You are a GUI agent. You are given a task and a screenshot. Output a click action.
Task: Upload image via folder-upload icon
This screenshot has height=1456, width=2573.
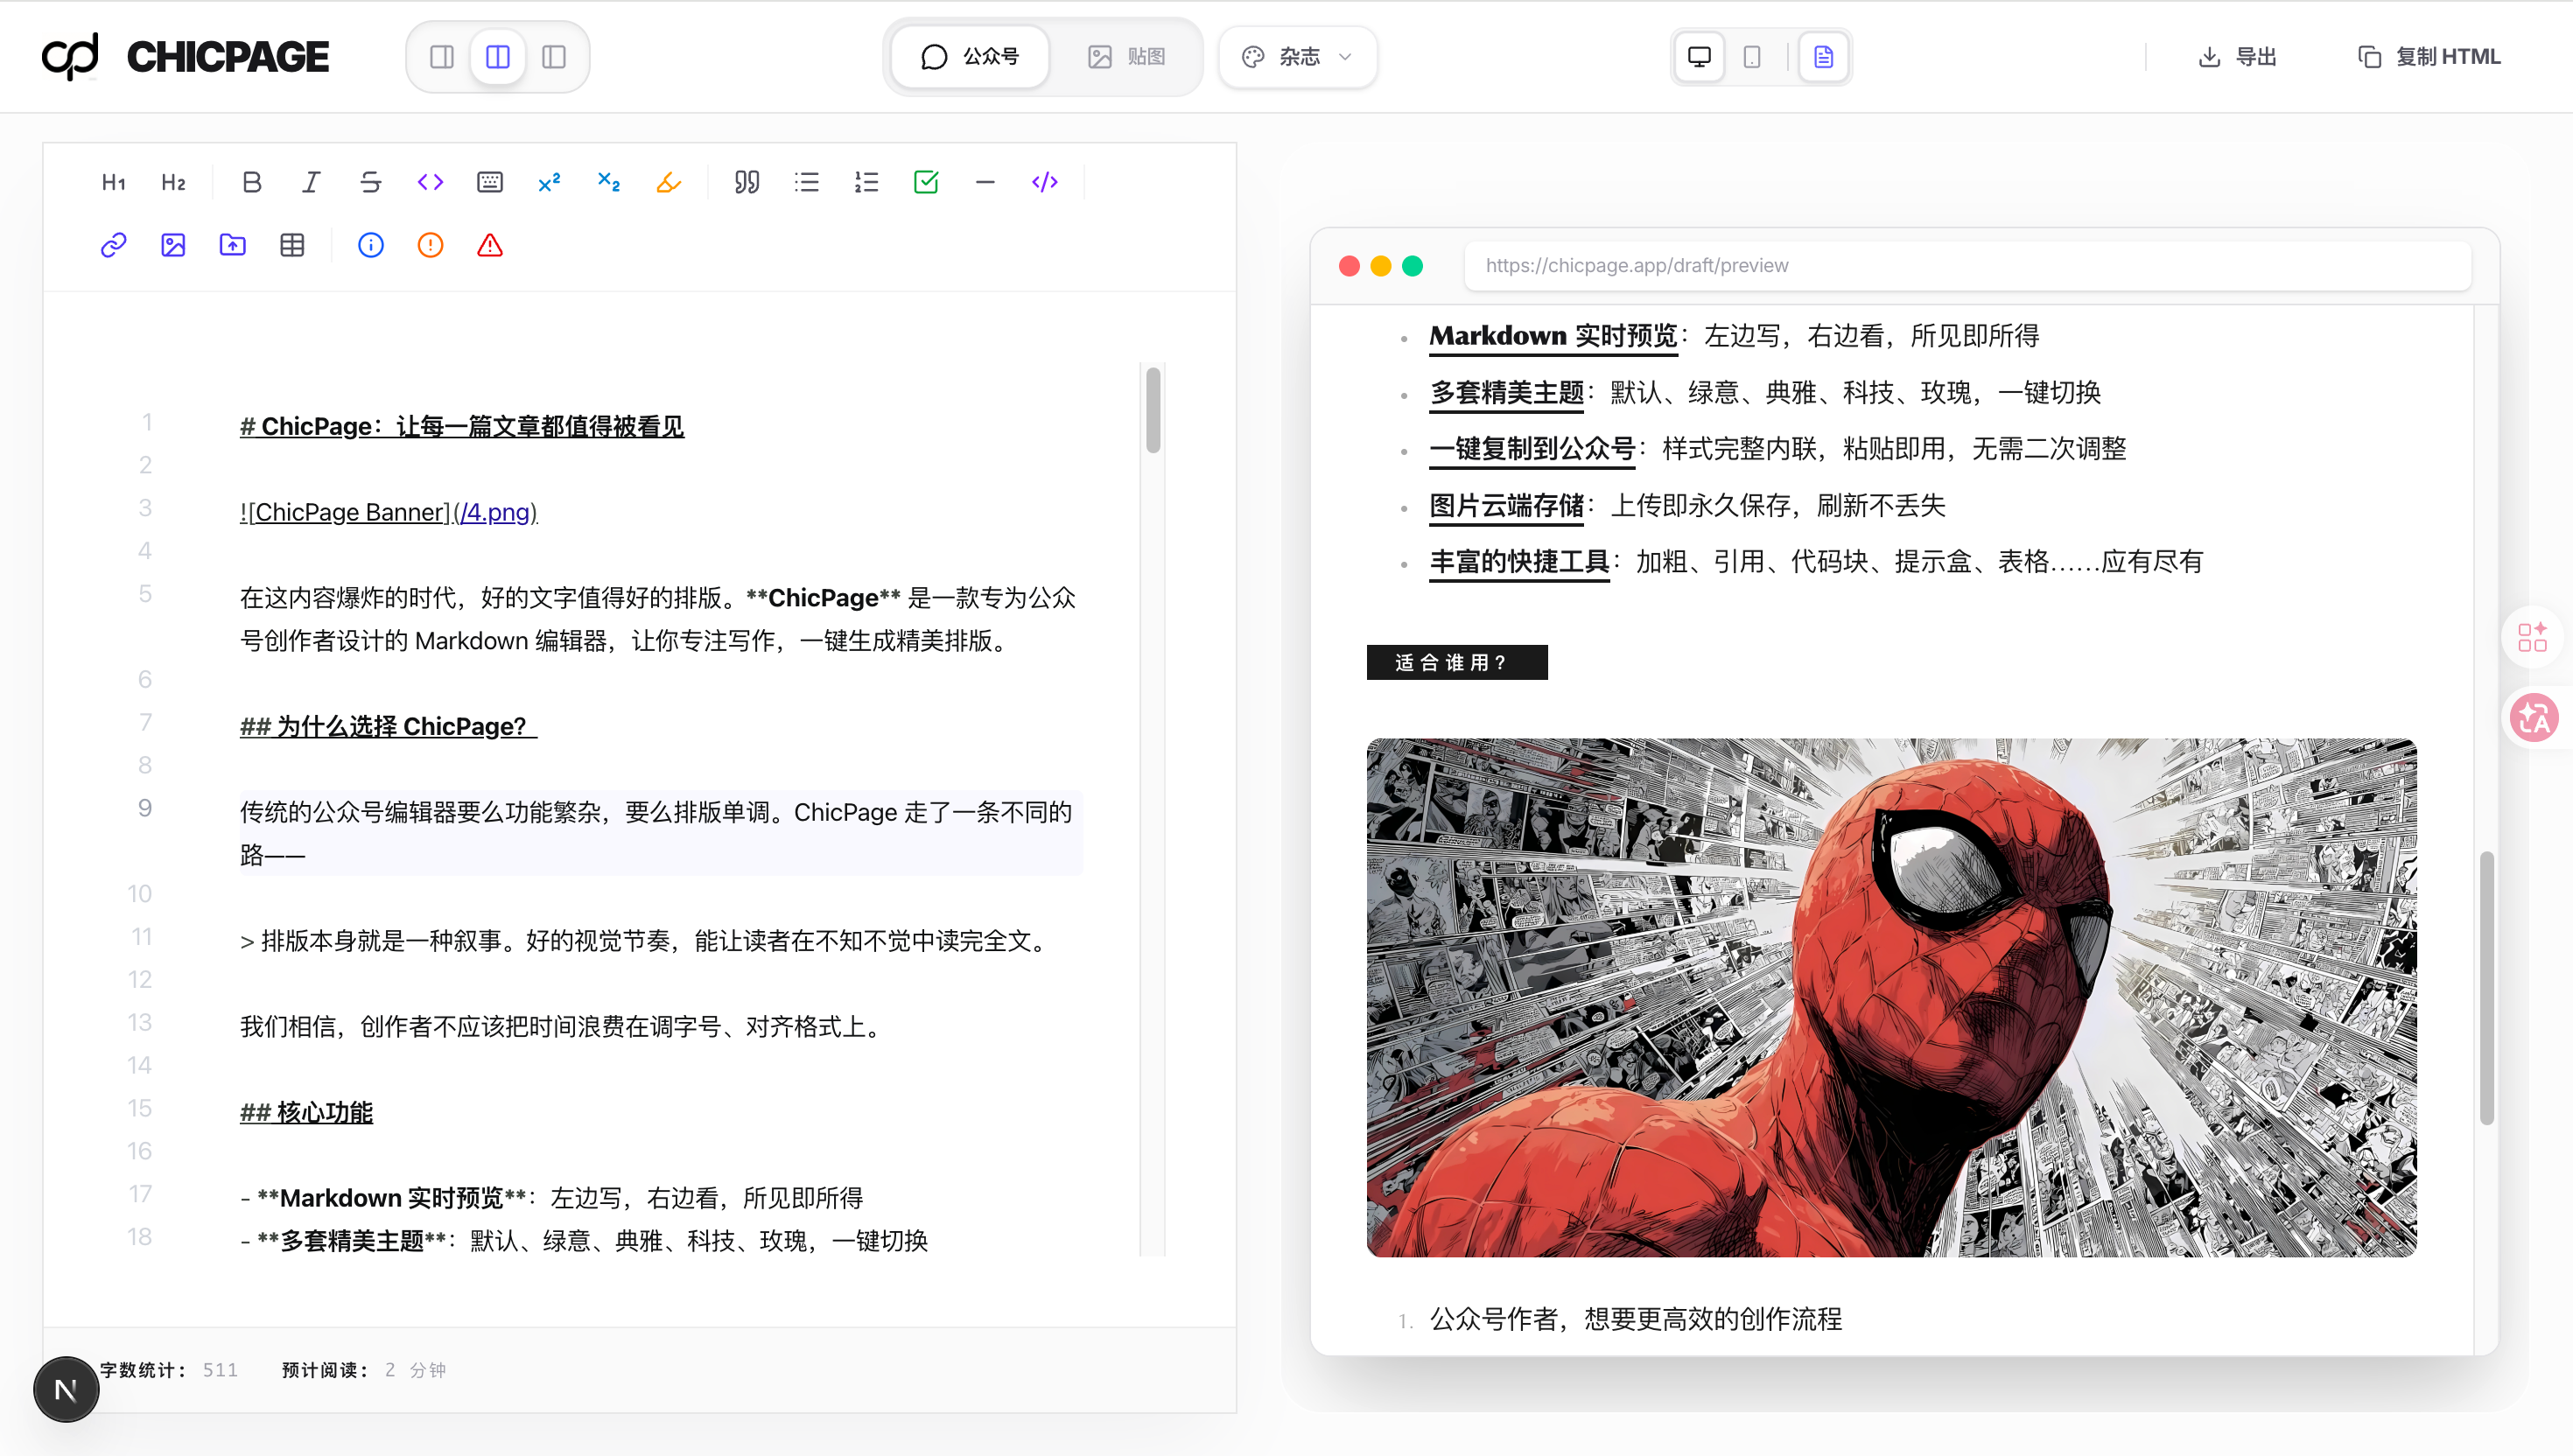click(x=232, y=245)
